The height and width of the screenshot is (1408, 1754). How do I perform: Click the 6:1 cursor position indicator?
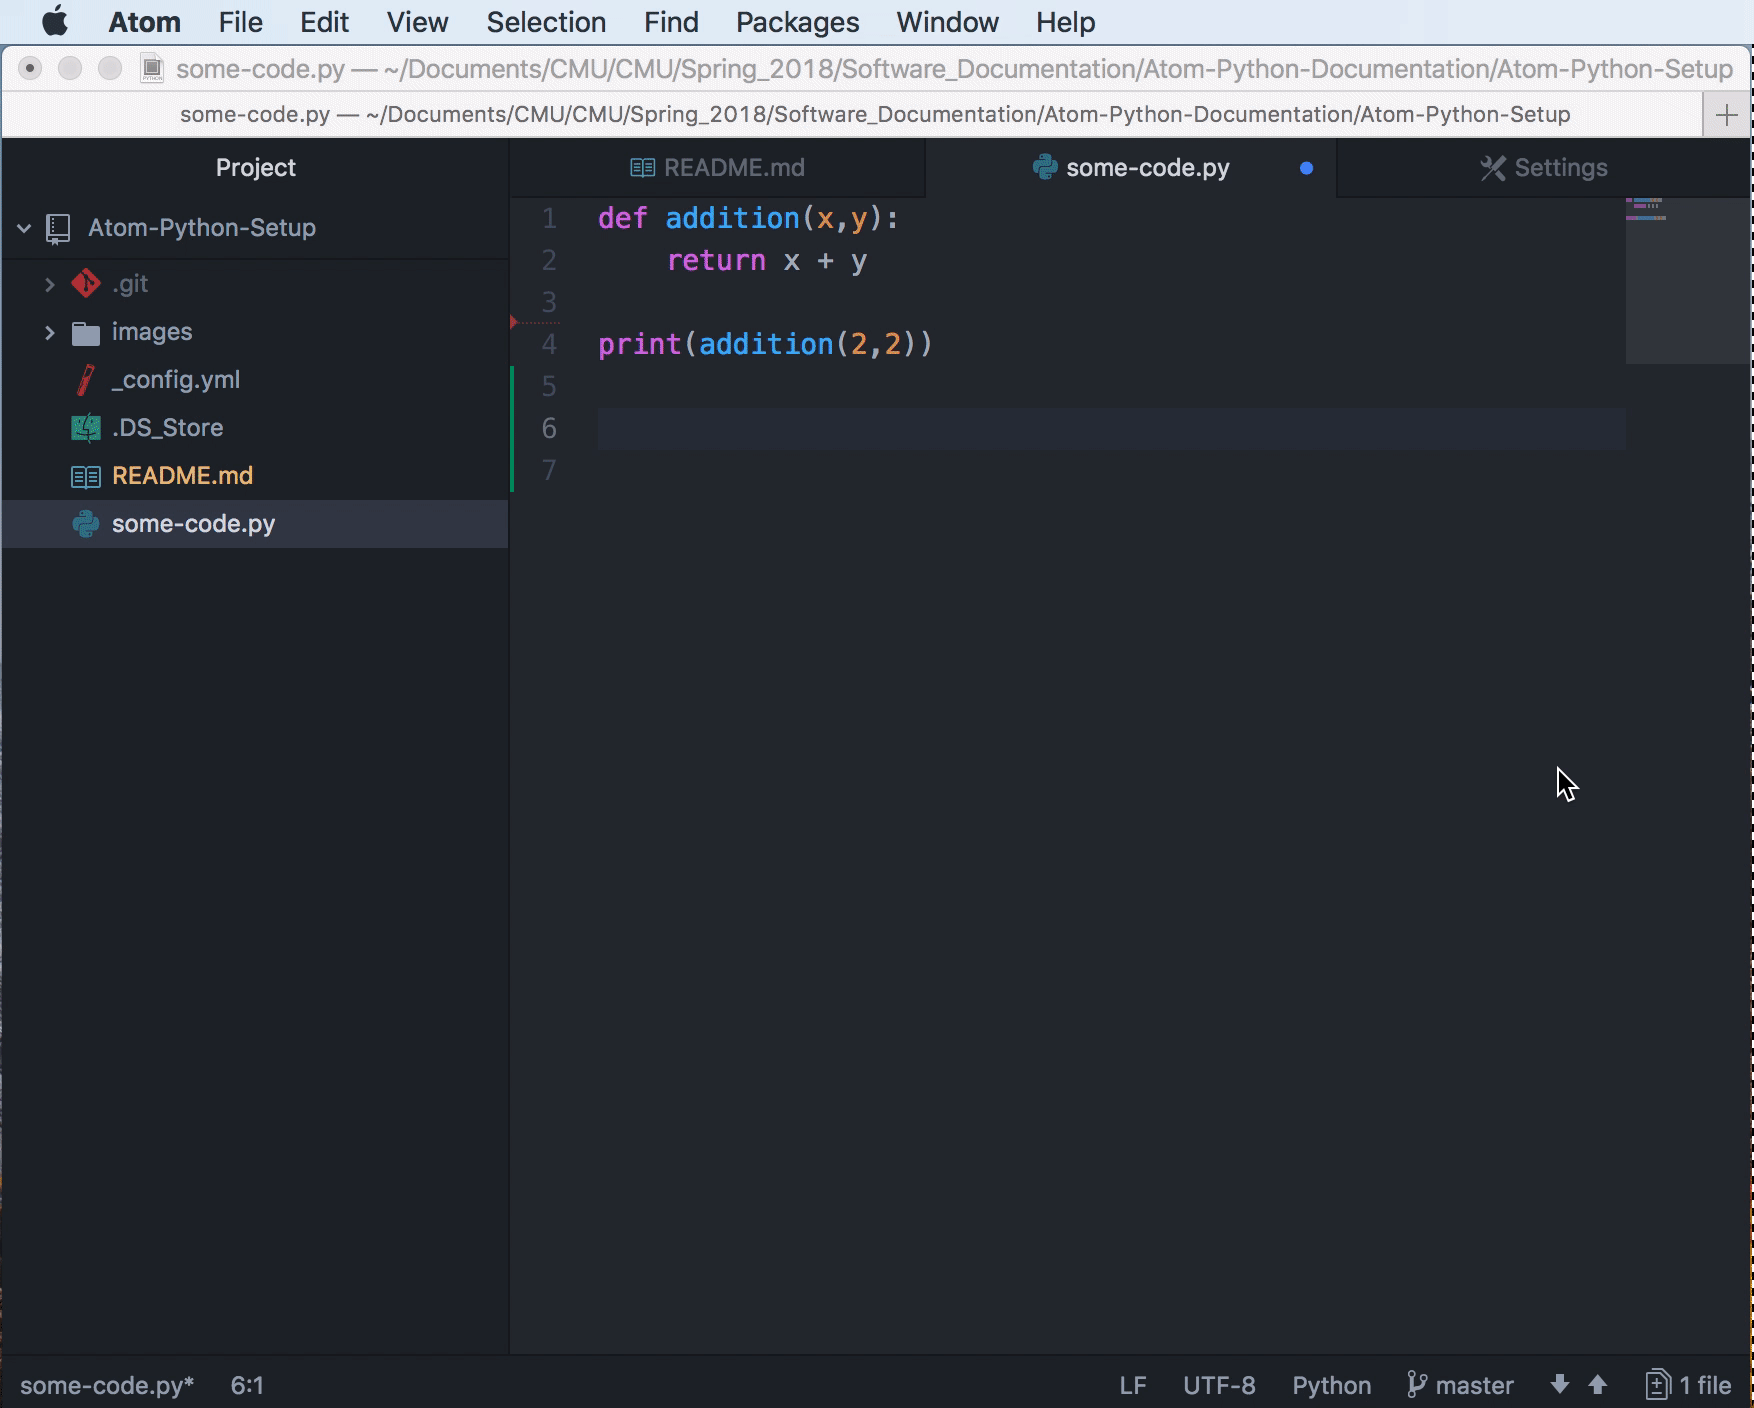coord(247,1385)
